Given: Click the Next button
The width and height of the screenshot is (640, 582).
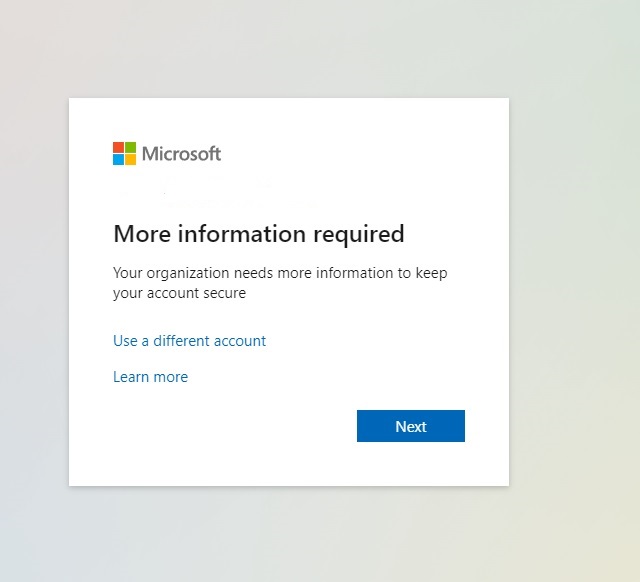Looking at the screenshot, I should click(411, 426).
